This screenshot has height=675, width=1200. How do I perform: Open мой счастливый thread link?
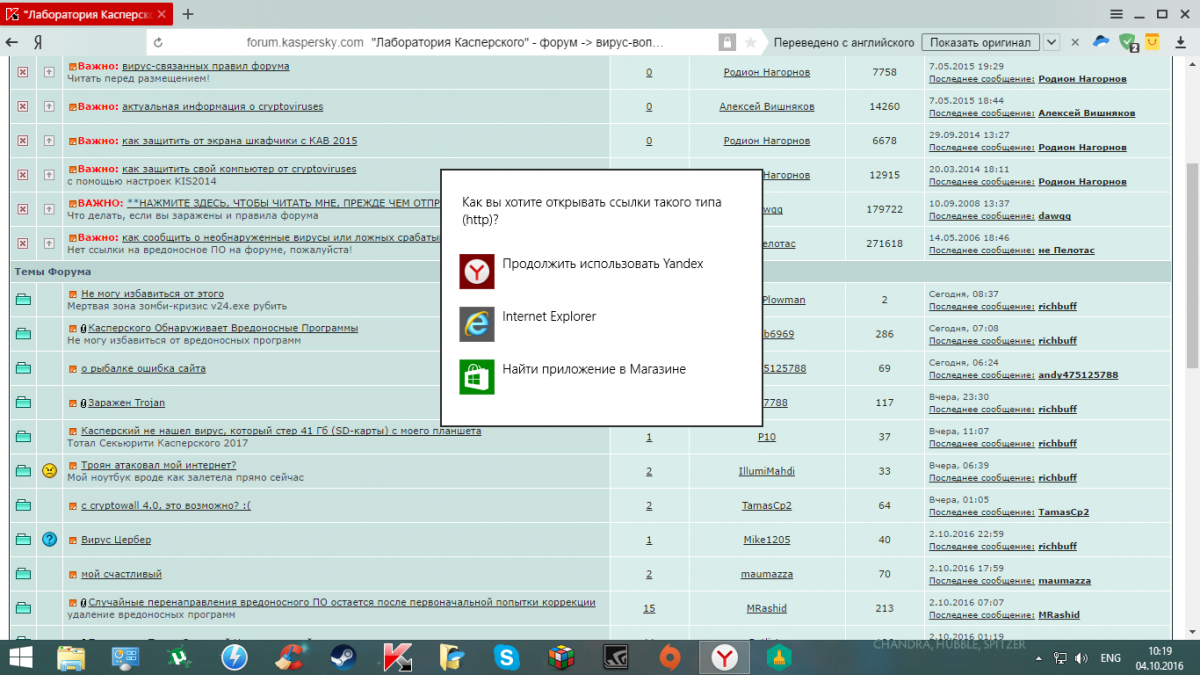click(121, 574)
